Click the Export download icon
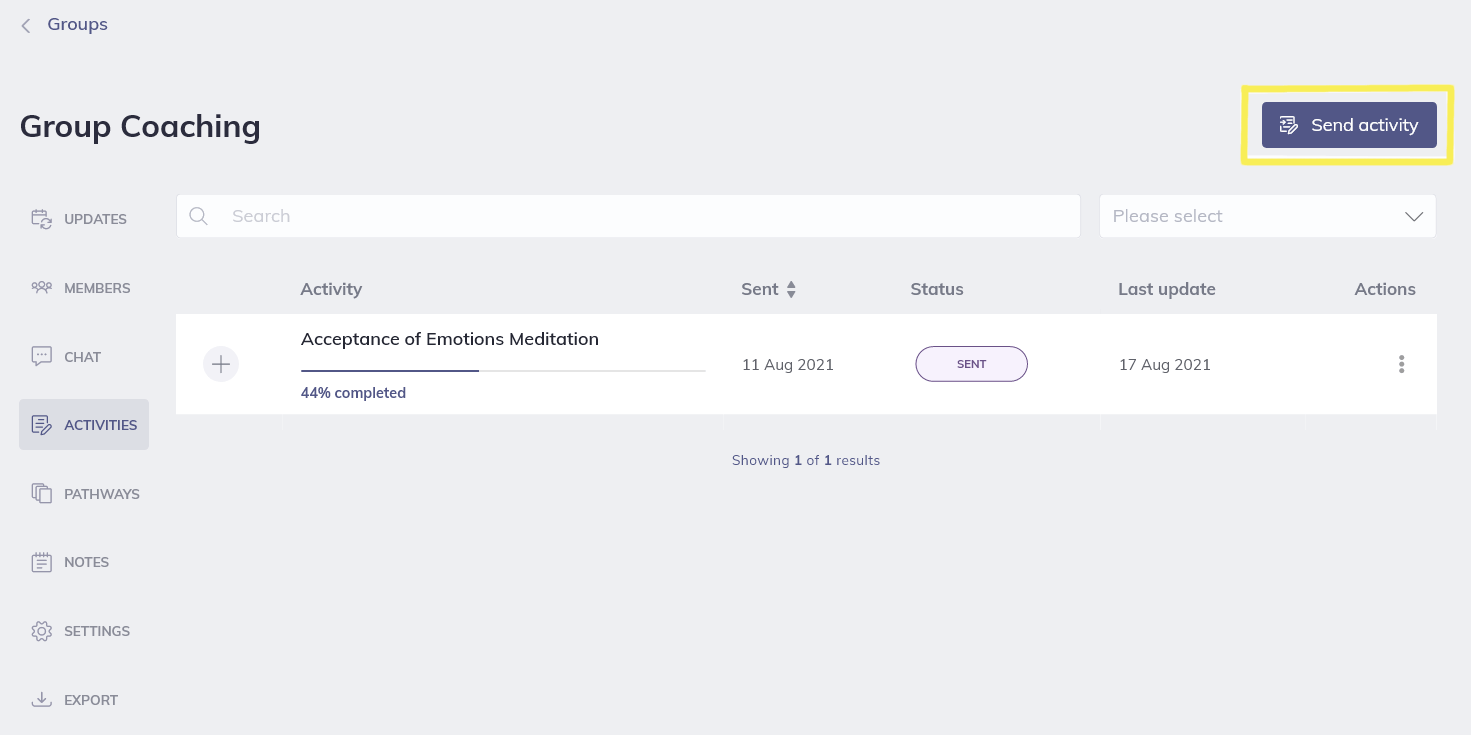Viewport: 1480px width, 740px height. [41, 700]
